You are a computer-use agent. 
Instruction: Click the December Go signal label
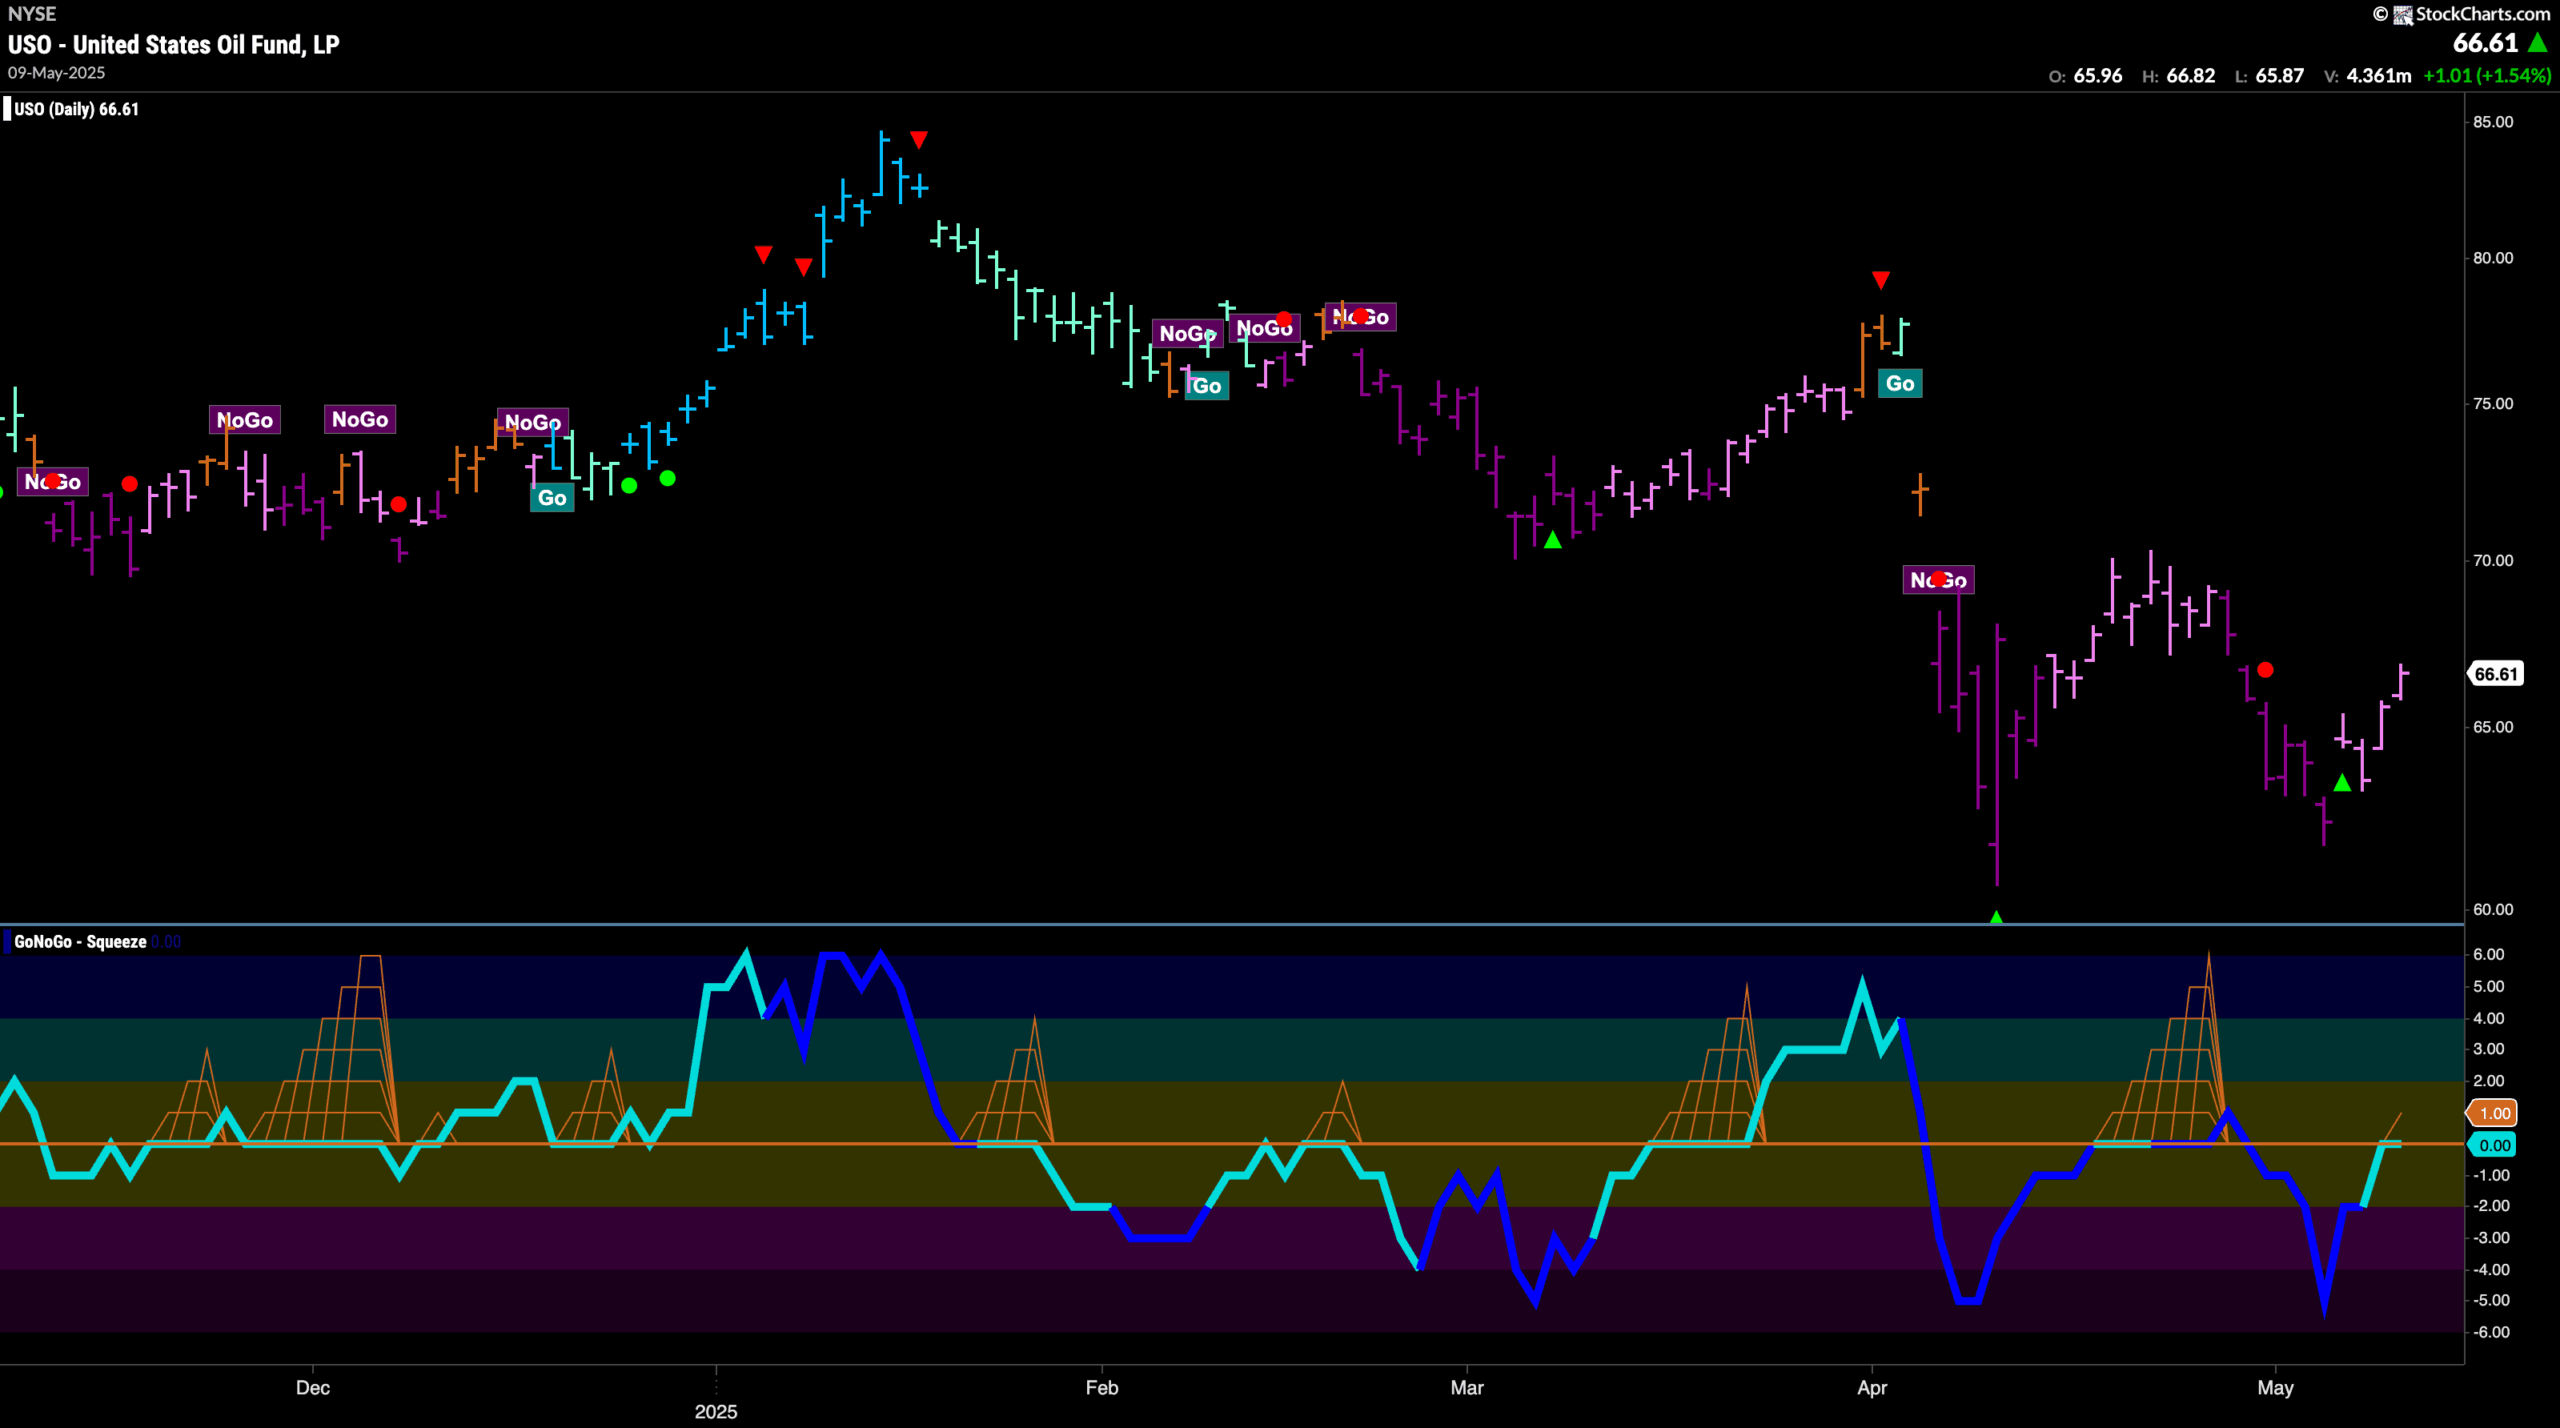point(552,498)
